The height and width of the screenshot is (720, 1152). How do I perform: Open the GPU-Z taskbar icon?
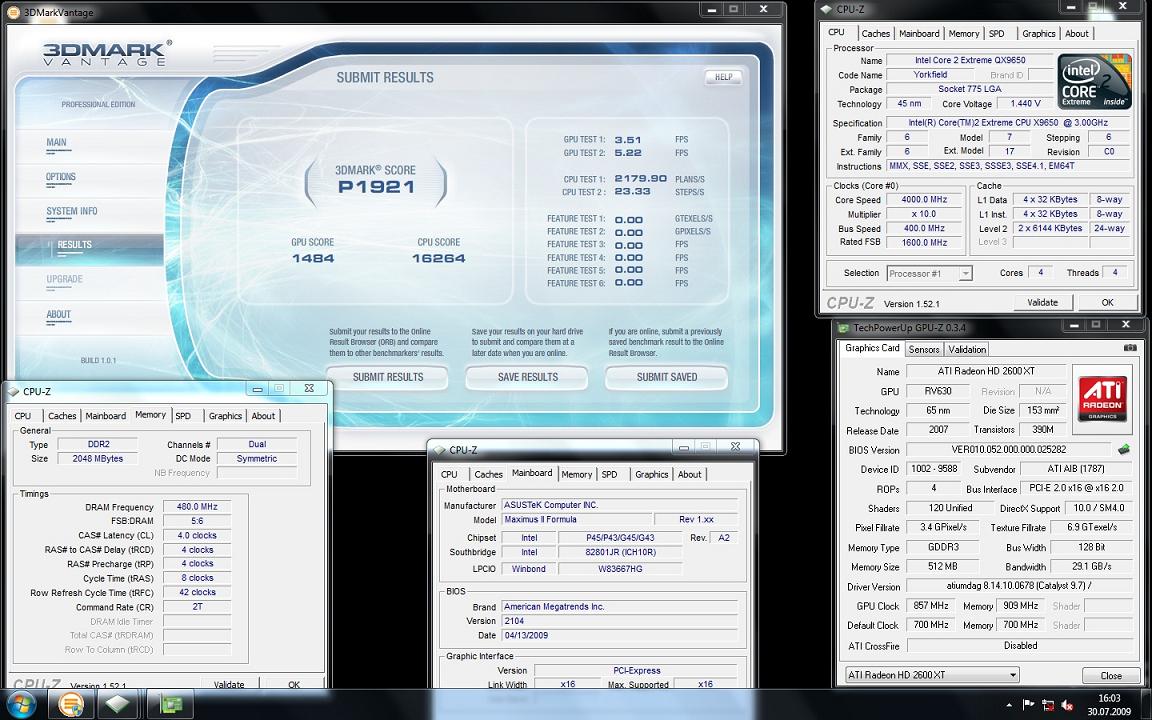pos(169,705)
